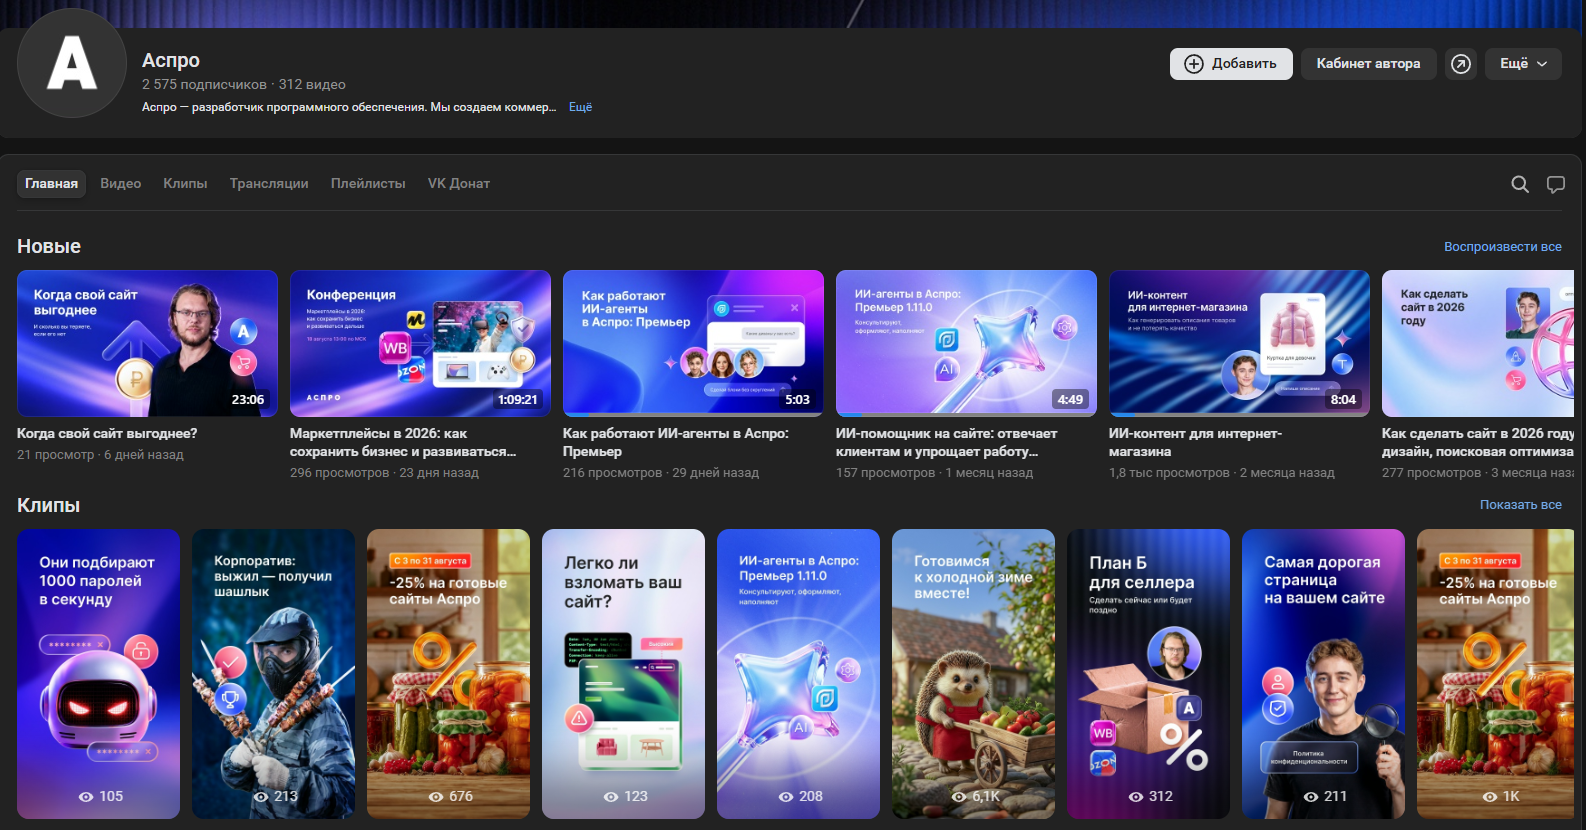The width and height of the screenshot is (1586, 830).
Task: Open the title link "Как сделать сайт в 2026 году"
Action: pyautogui.click(x=1478, y=443)
